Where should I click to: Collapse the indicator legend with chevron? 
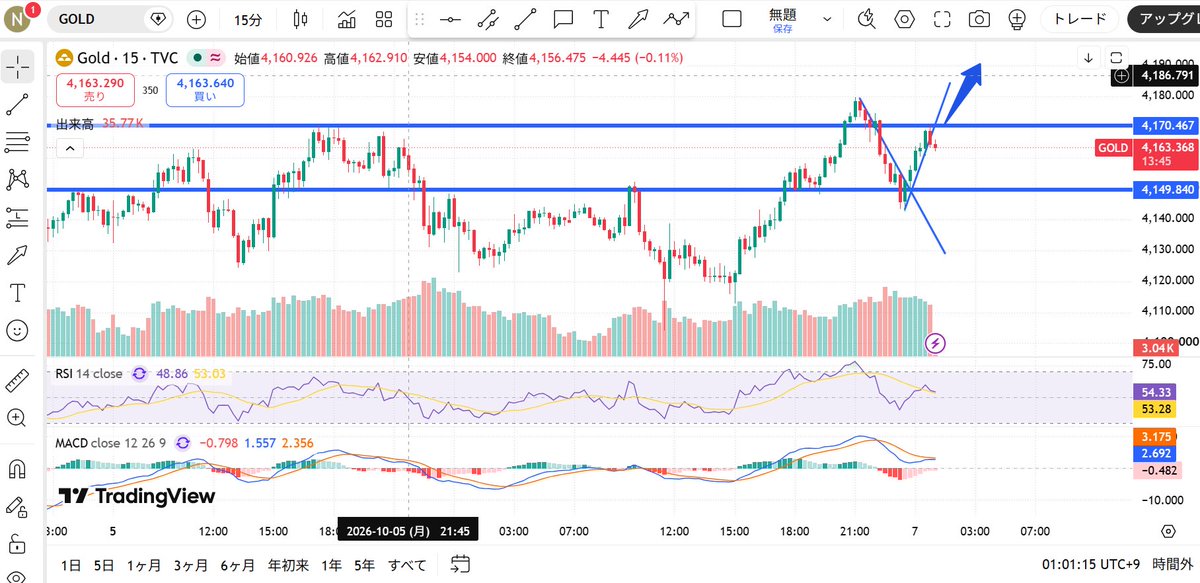tap(69, 149)
